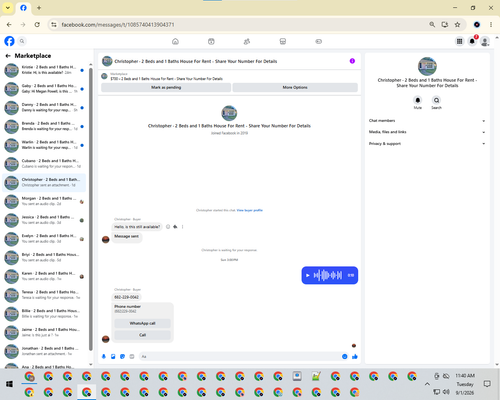Open a new browser tab
This screenshot has width=500, height=400.
39,8
